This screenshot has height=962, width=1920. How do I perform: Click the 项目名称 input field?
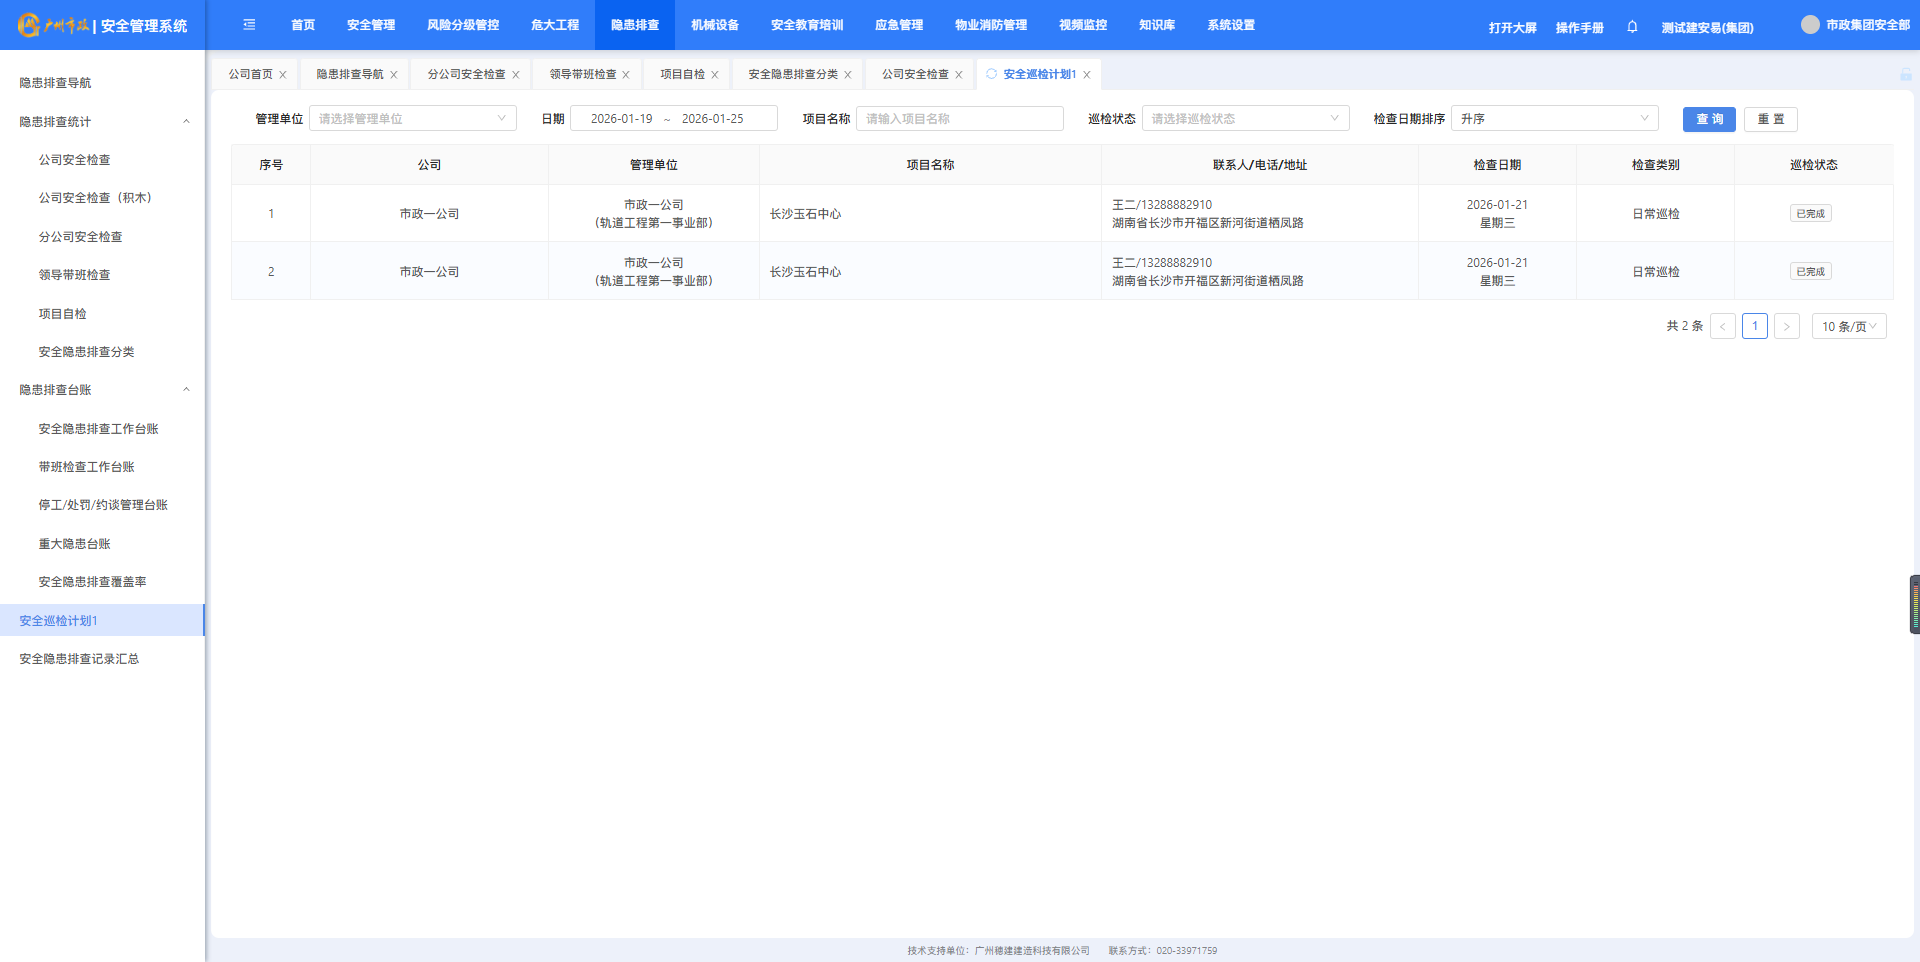959,119
